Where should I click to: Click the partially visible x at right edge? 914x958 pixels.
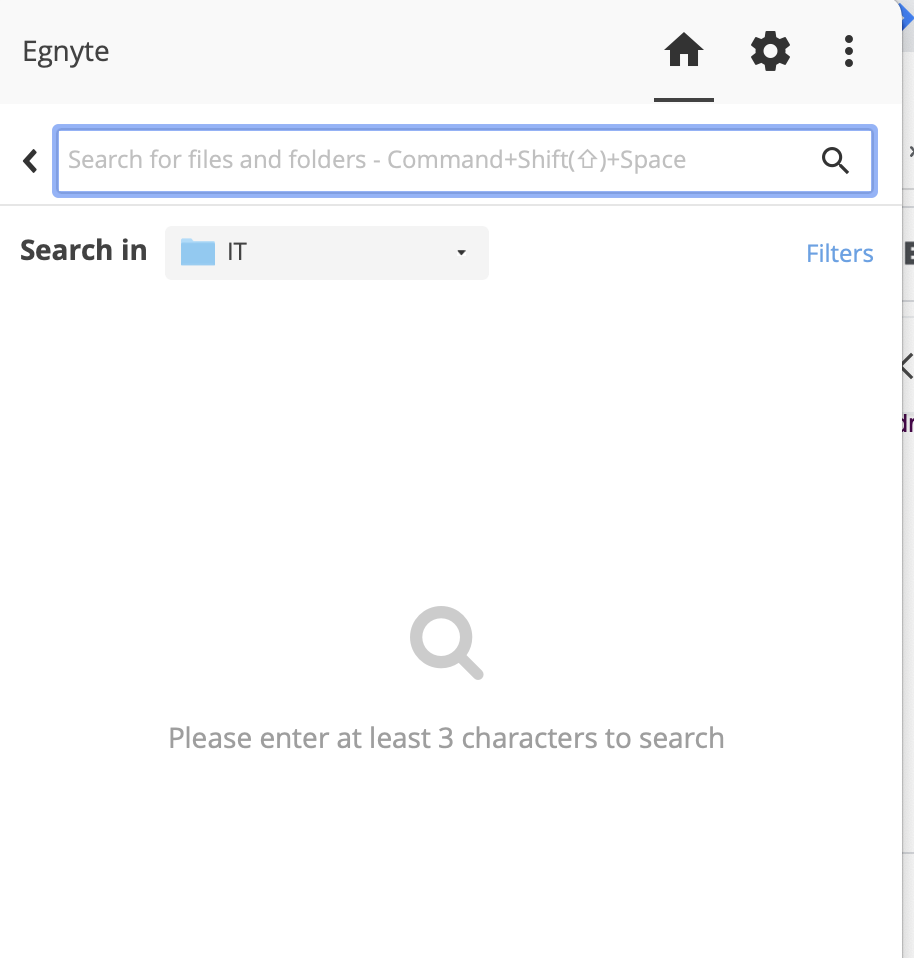pos(910,152)
